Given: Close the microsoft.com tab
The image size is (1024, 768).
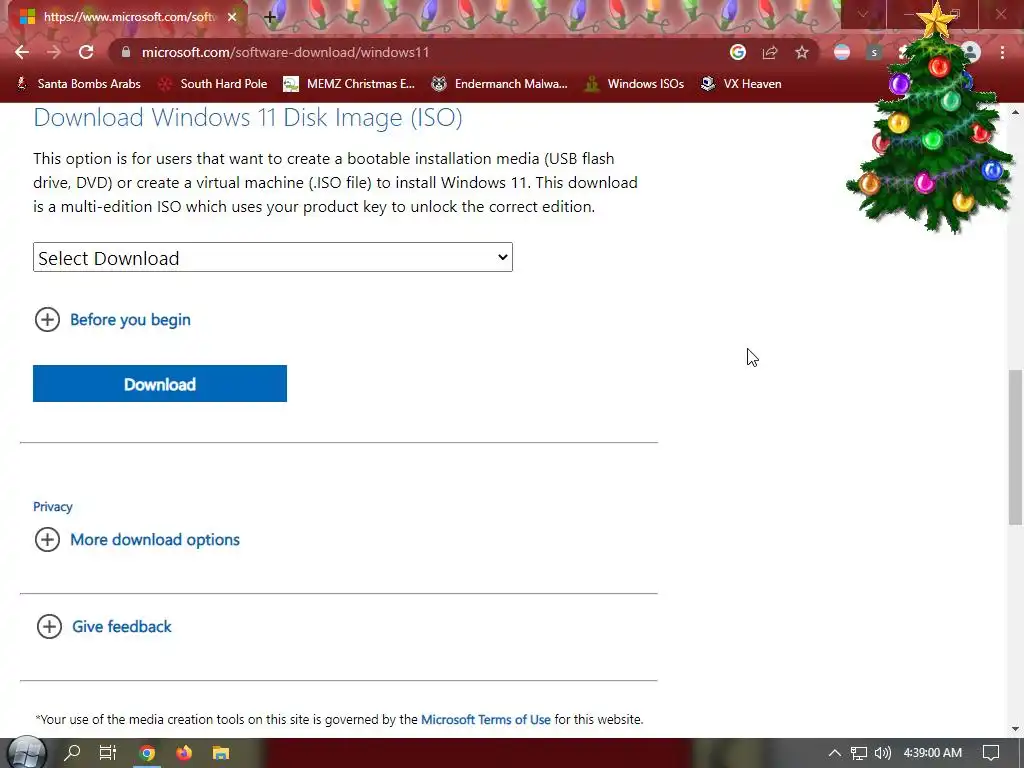Looking at the screenshot, I should pos(232,17).
